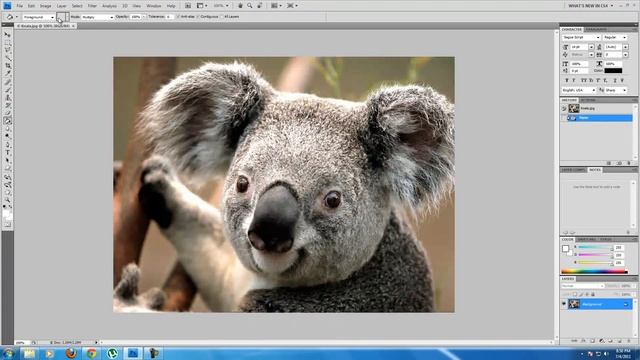Select the Eraser tool
The width and height of the screenshot is (640, 360).
point(7,113)
